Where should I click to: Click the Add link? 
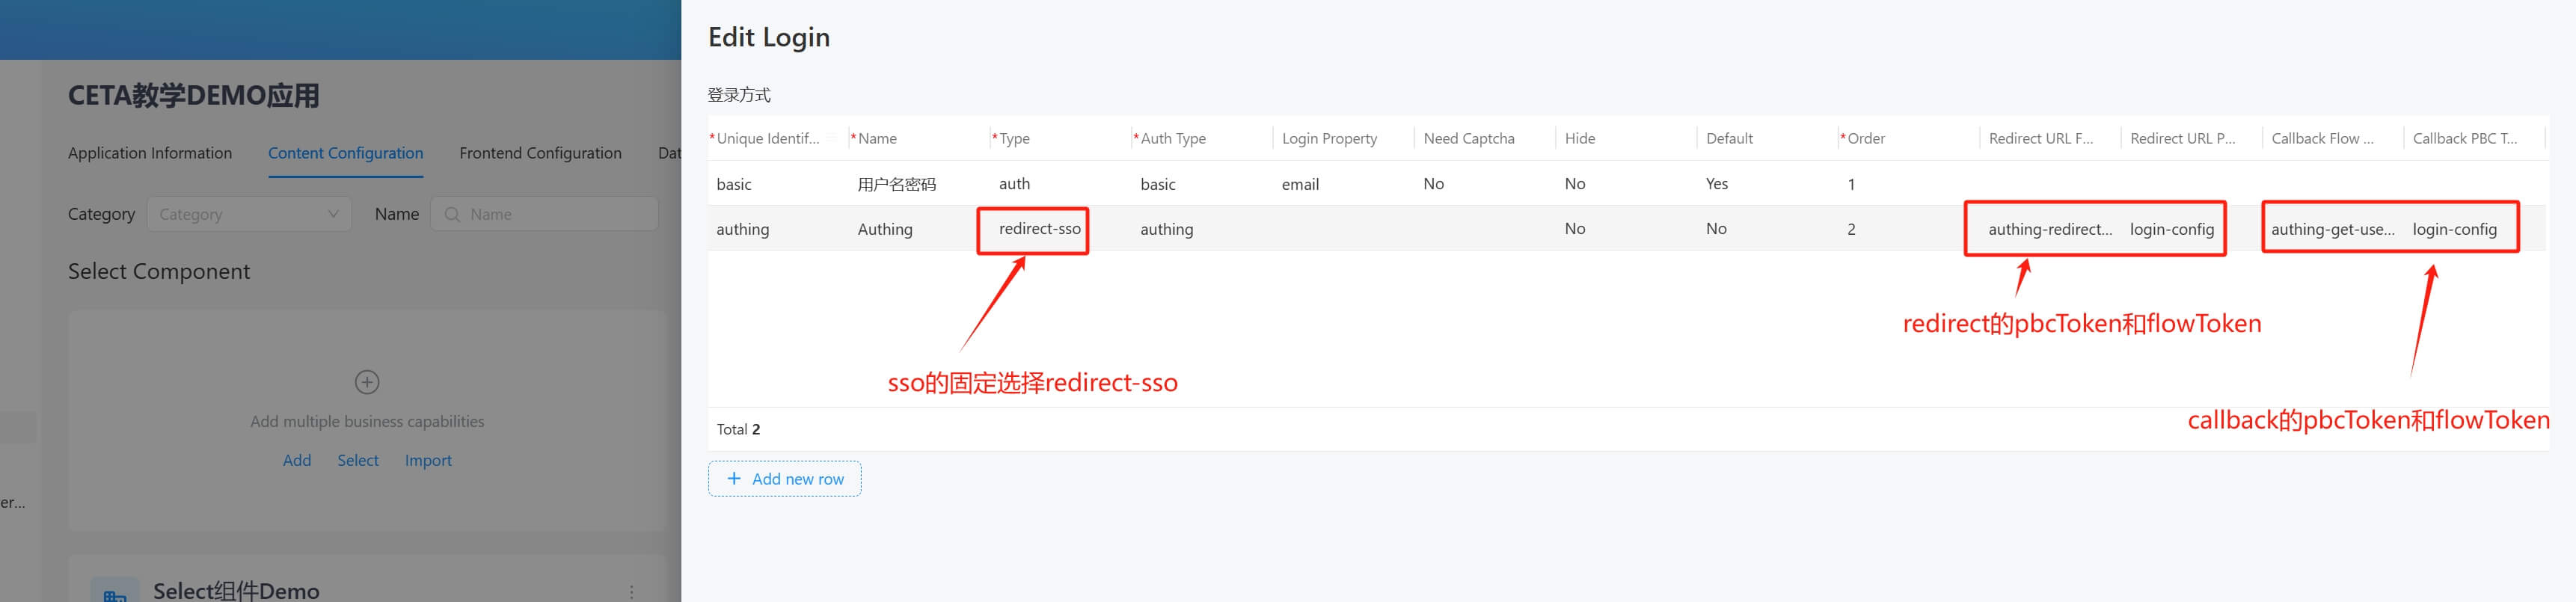point(297,460)
